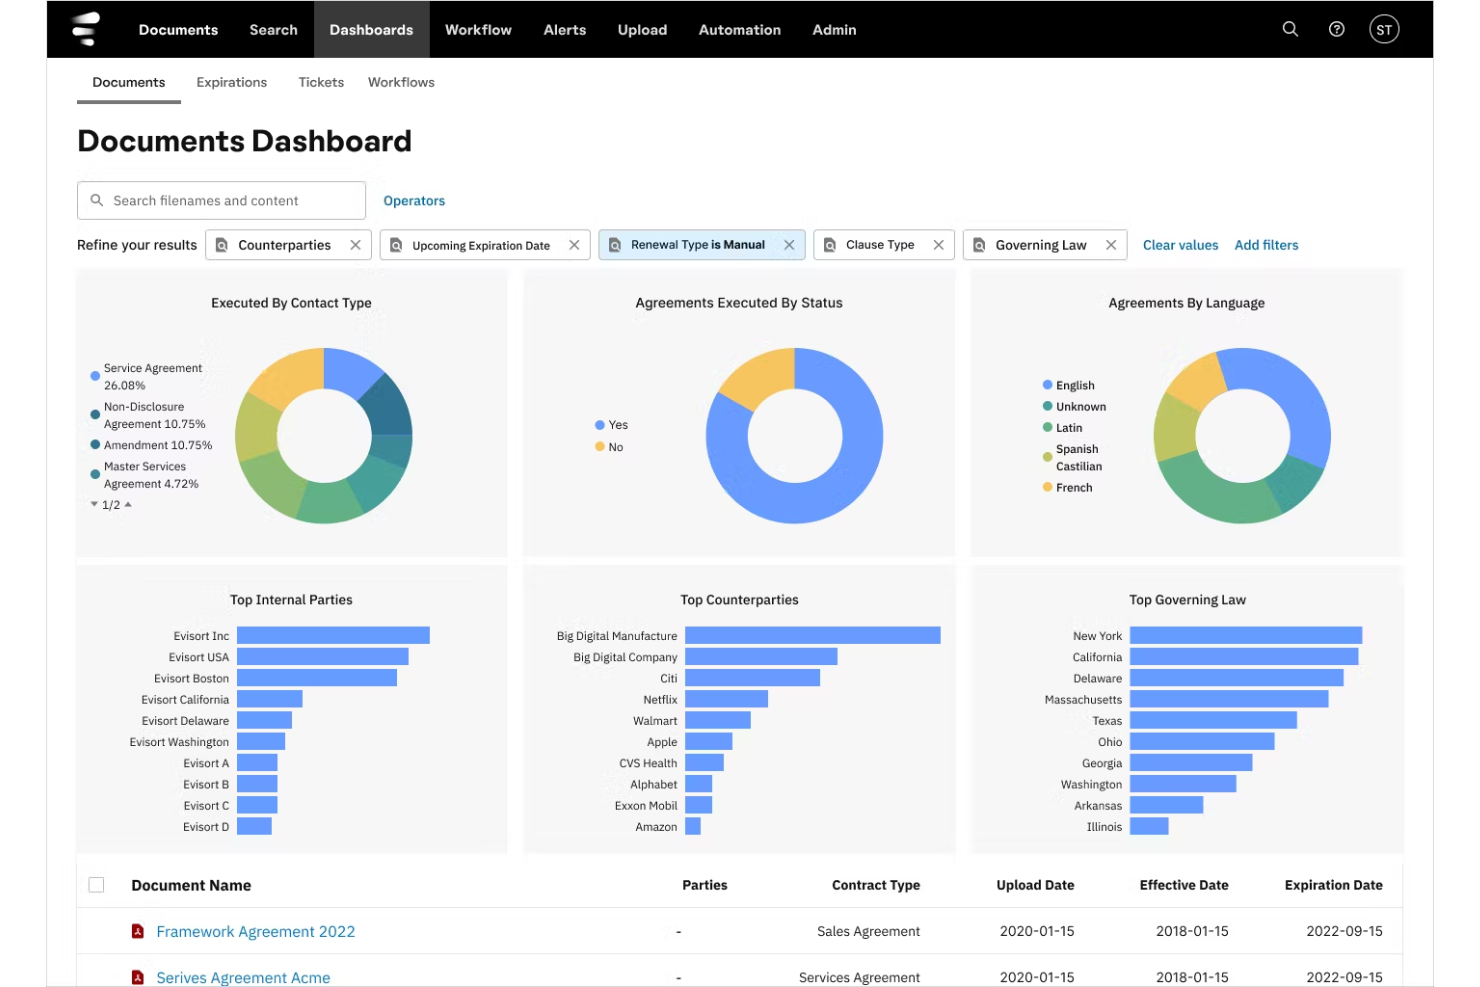
Task: Go to next legend page arrow
Action: click(x=95, y=504)
